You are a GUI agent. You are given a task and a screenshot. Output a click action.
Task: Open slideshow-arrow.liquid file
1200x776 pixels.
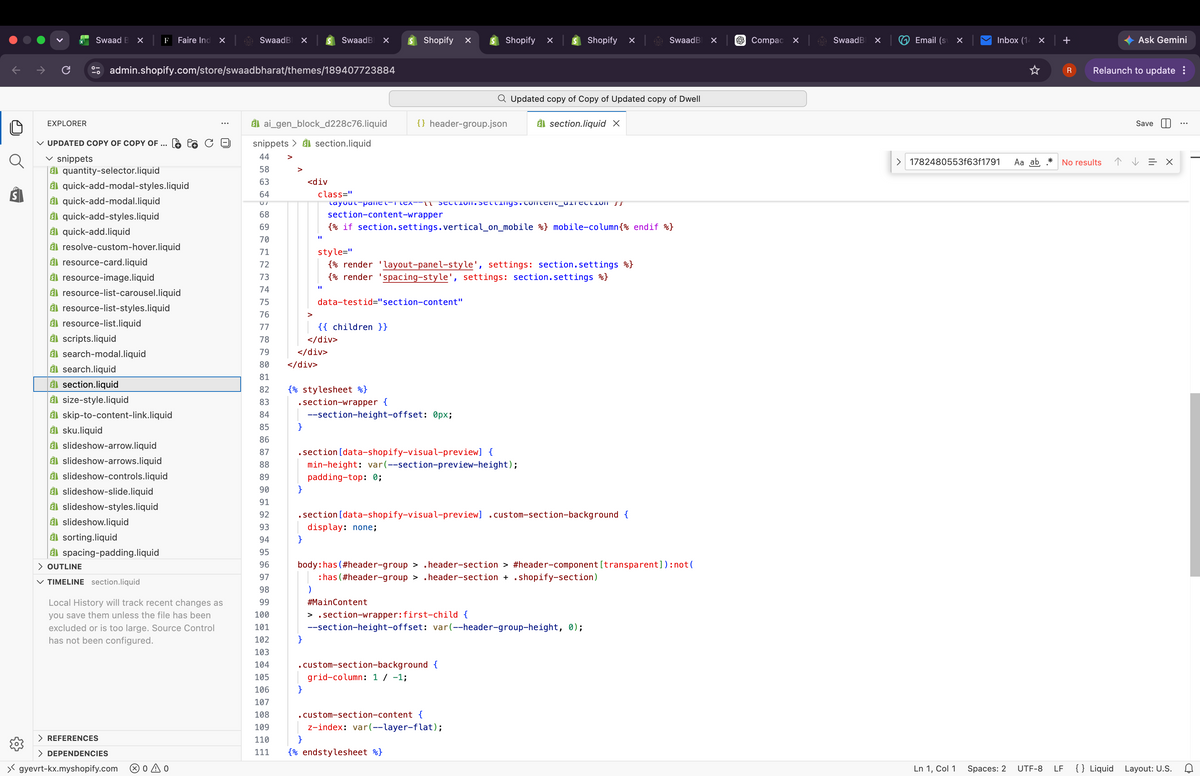(x=109, y=446)
